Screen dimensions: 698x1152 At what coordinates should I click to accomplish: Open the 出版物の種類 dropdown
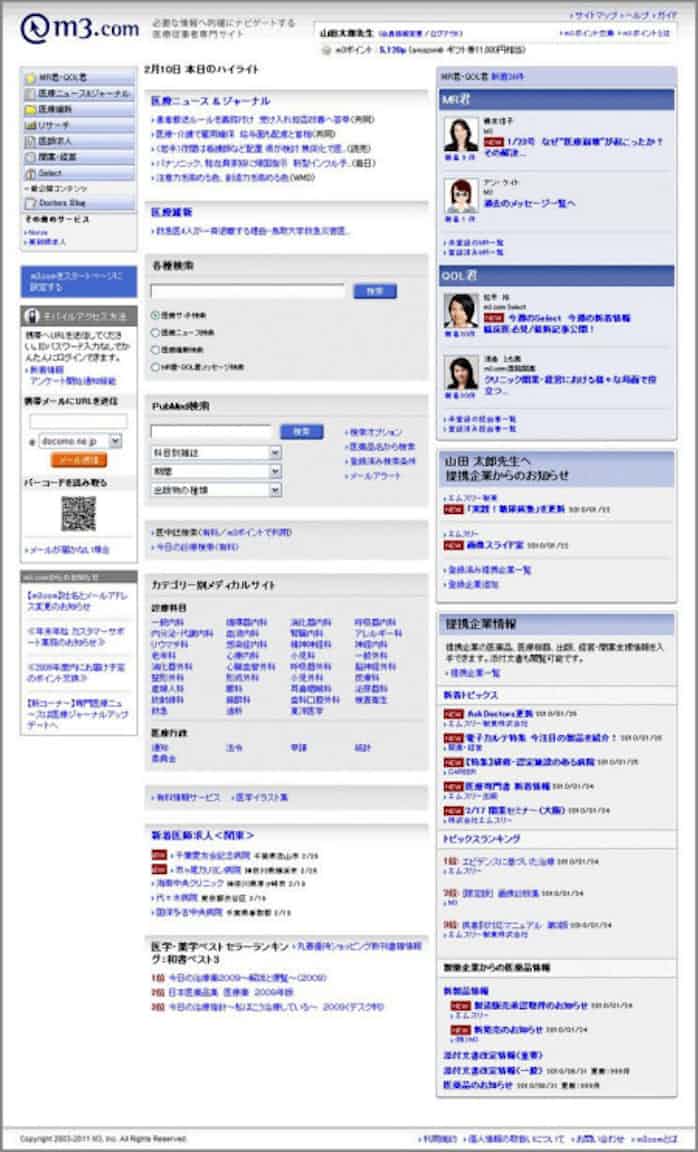click(216, 490)
